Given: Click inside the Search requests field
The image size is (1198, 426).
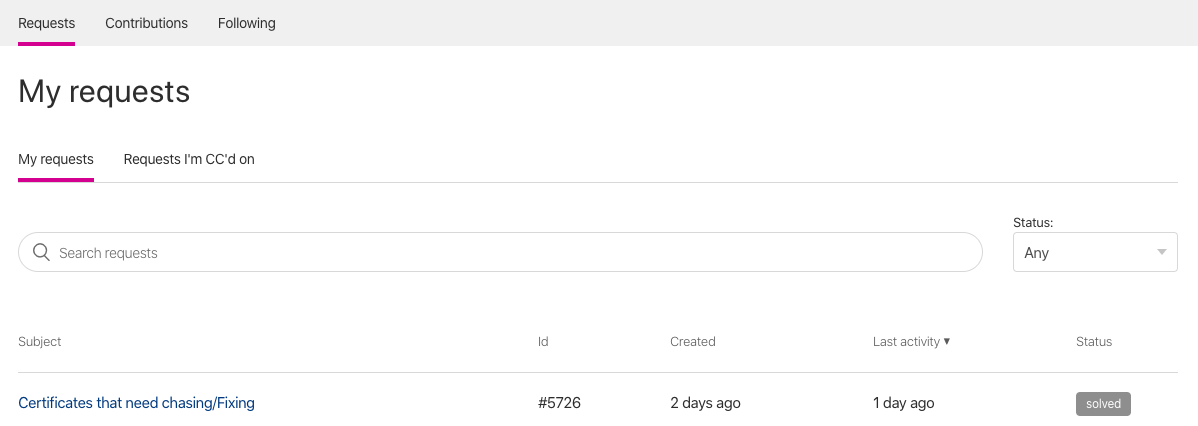Looking at the screenshot, I should (500, 253).
